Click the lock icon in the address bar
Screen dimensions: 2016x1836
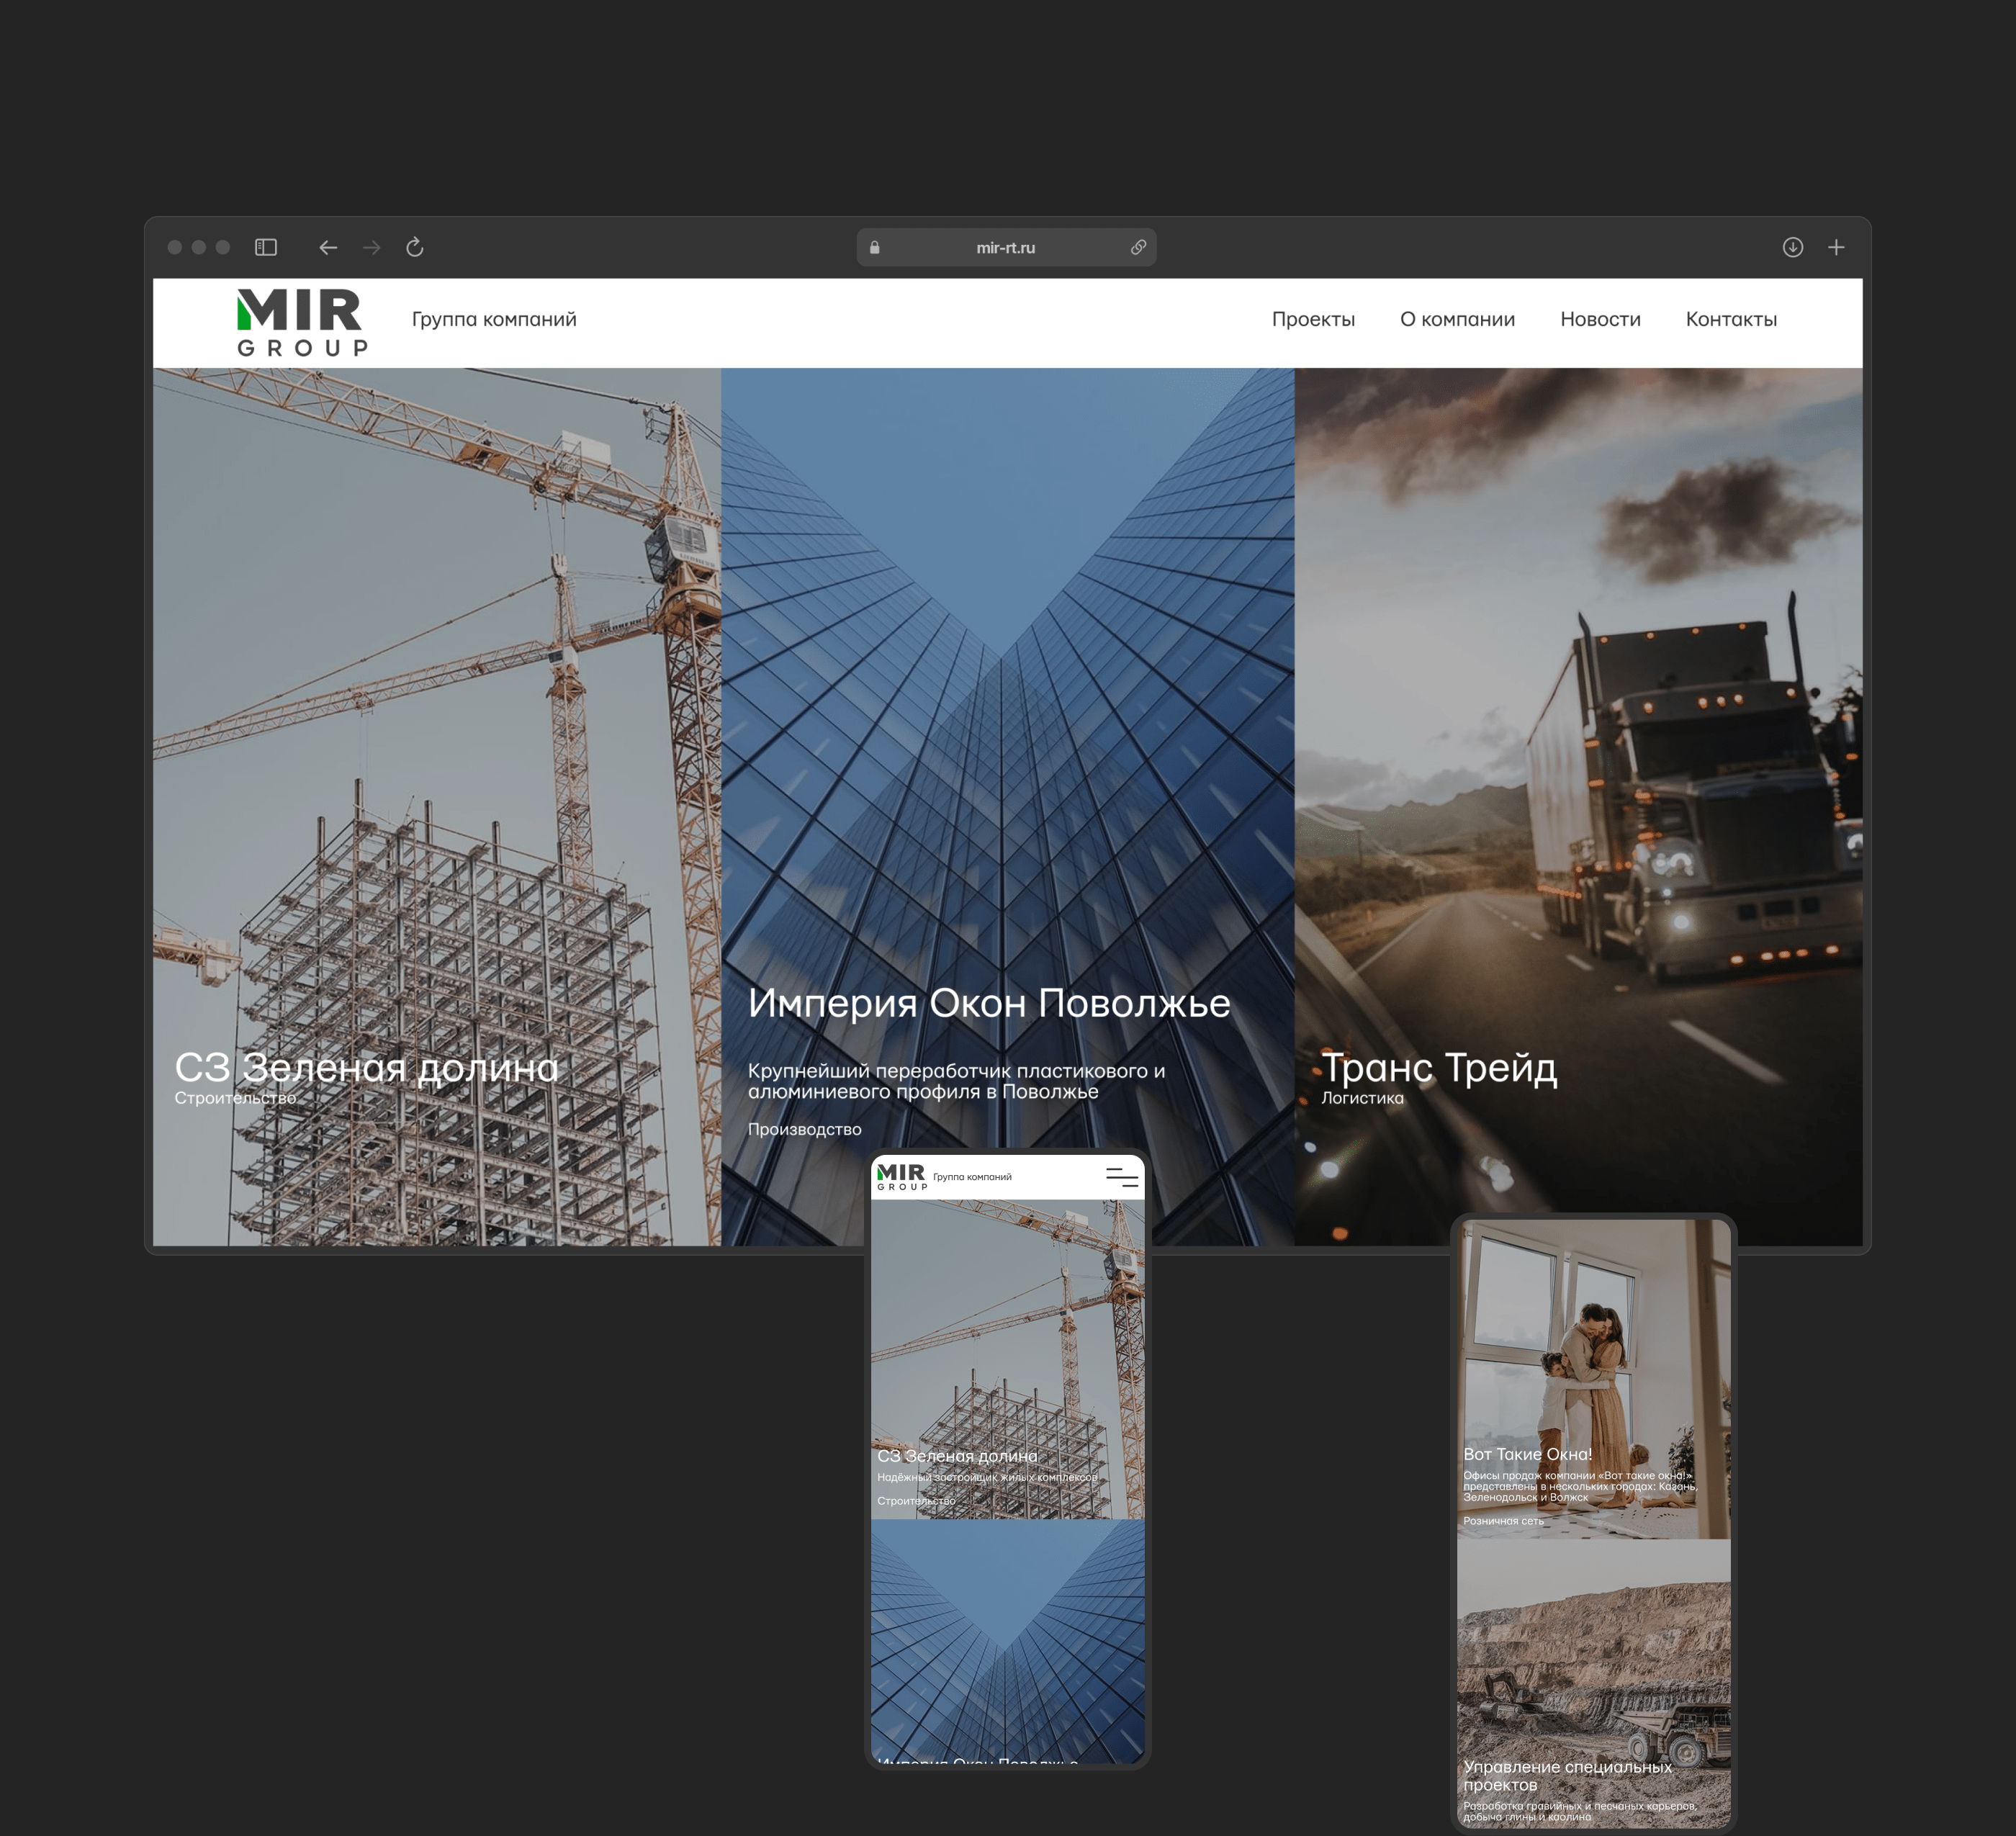pos(875,248)
